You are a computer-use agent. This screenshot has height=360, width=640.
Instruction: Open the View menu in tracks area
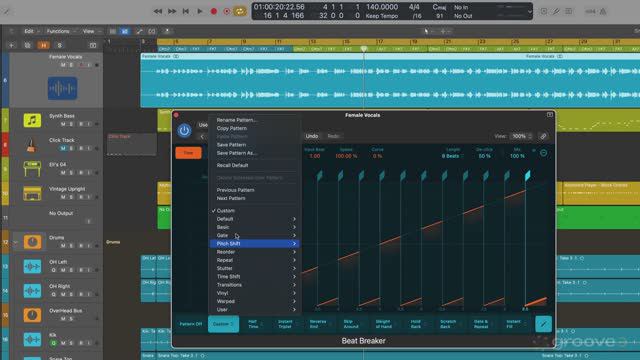[90, 31]
